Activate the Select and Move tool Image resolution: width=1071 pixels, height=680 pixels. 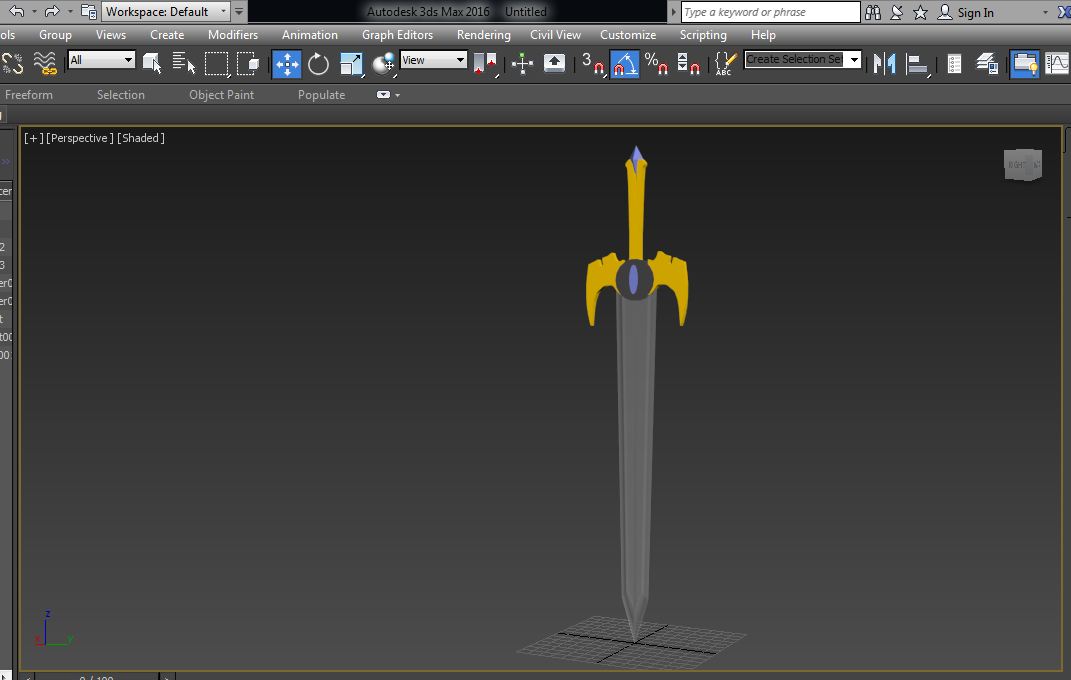tap(287, 64)
